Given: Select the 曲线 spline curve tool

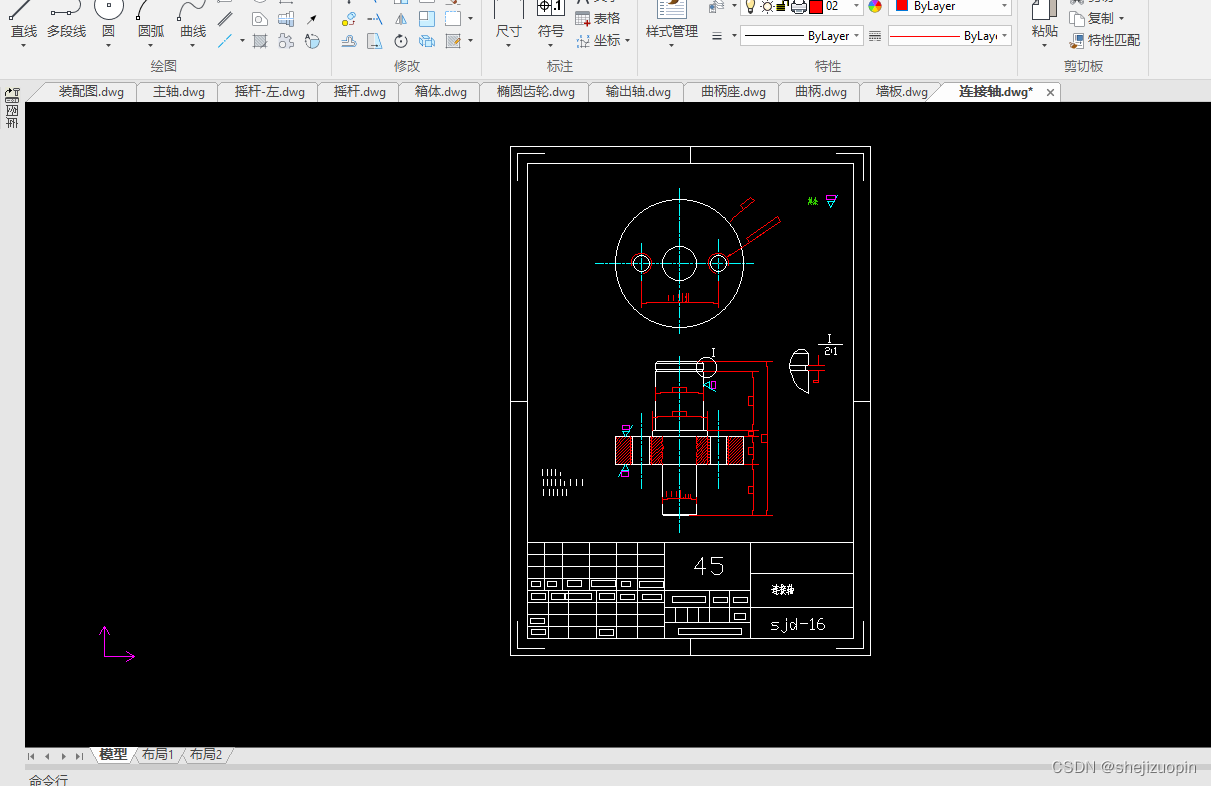Looking at the screenshot, I should [x=193, y=20].
